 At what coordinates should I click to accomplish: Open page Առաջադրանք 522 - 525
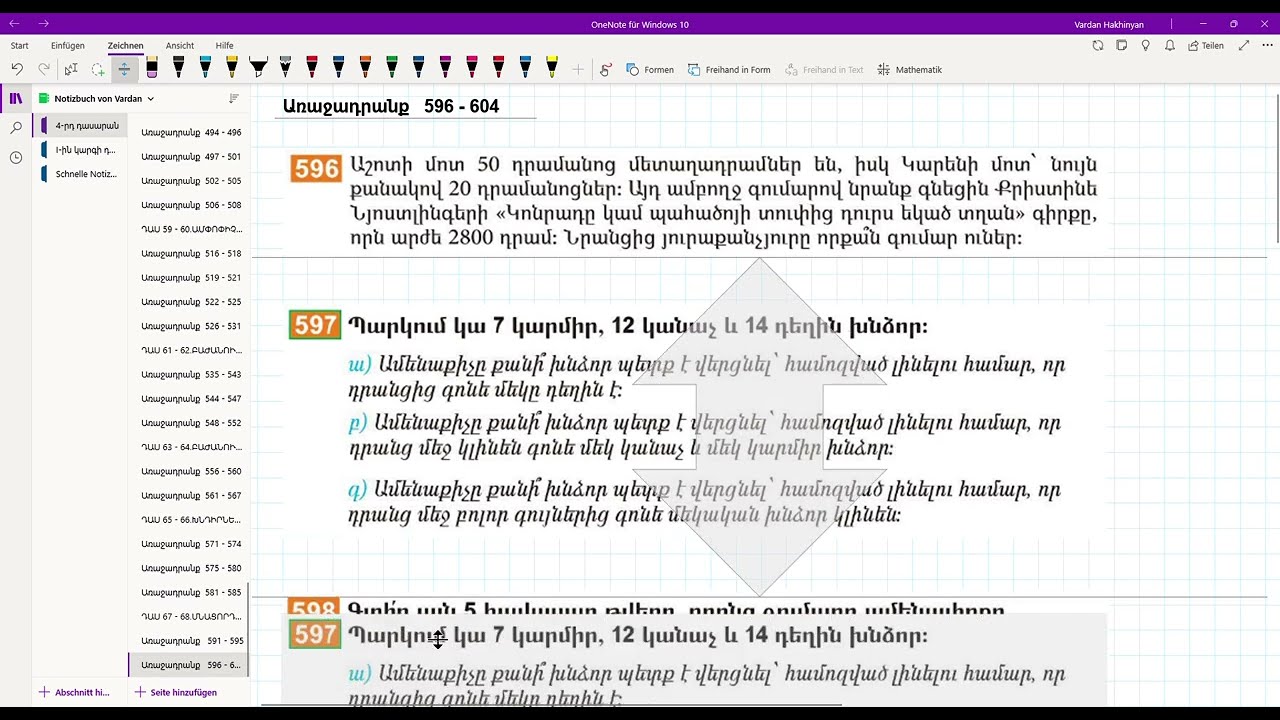click(189, 302)
